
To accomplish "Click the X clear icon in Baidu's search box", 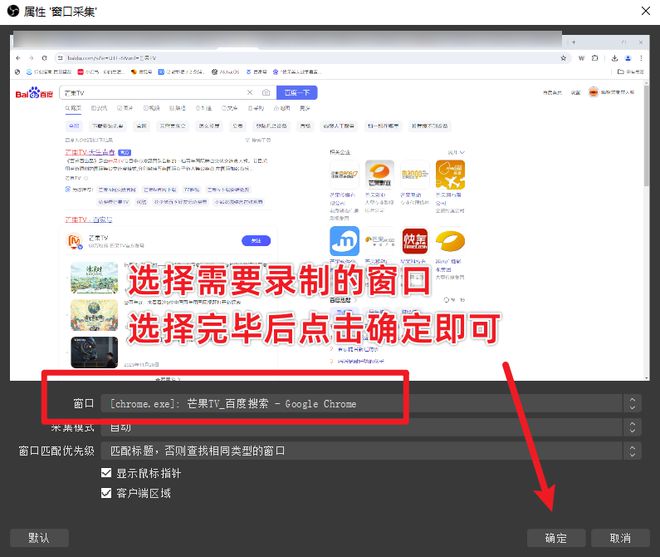I will (x=250, y=92).
